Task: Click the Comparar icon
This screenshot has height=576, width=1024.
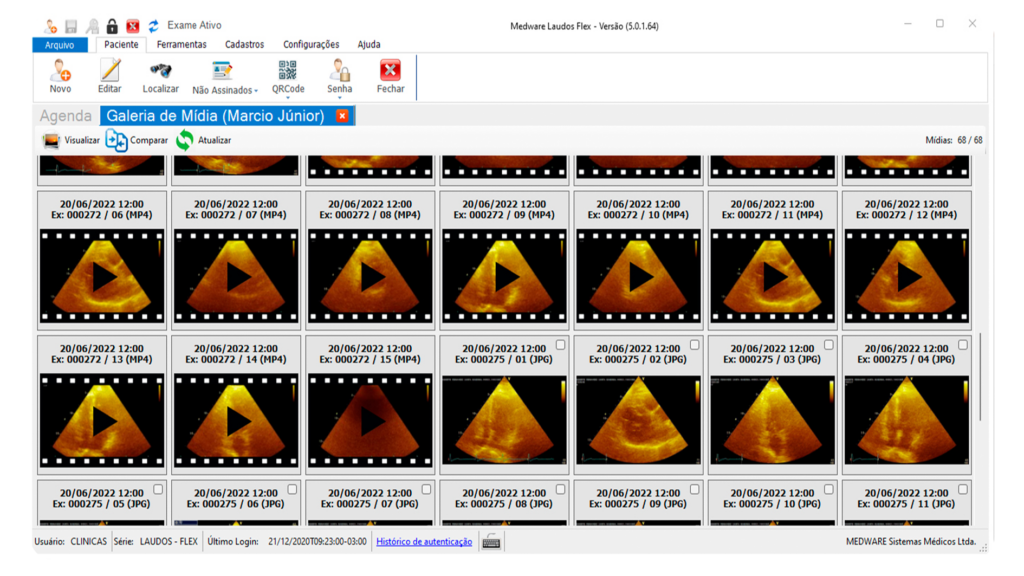Action: click(116, 140)
